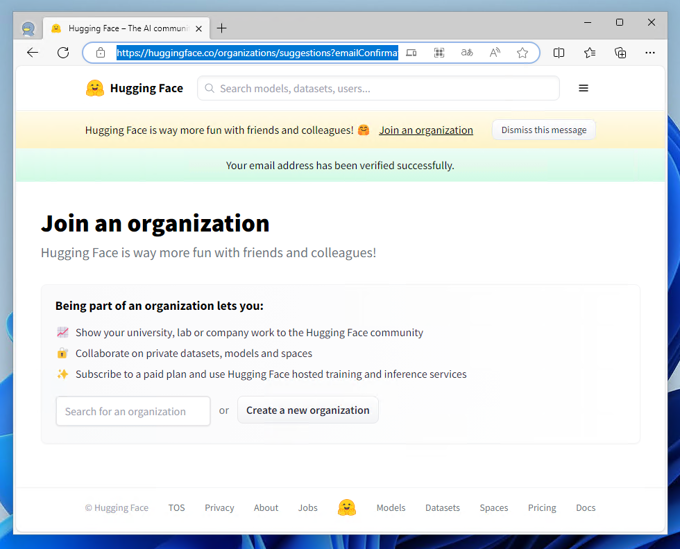
Task: Open the Docs footer link
Action: (585, 507)
